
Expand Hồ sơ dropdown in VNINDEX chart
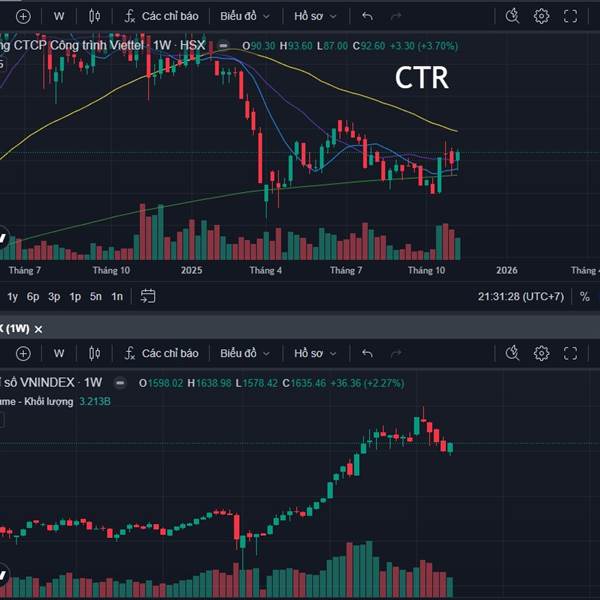[315, 354]
